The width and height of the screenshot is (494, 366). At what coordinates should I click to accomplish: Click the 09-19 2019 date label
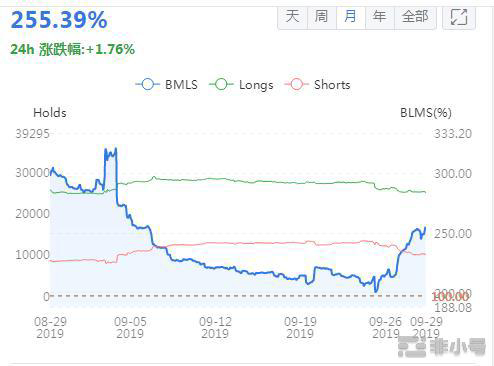pos(300,328)
